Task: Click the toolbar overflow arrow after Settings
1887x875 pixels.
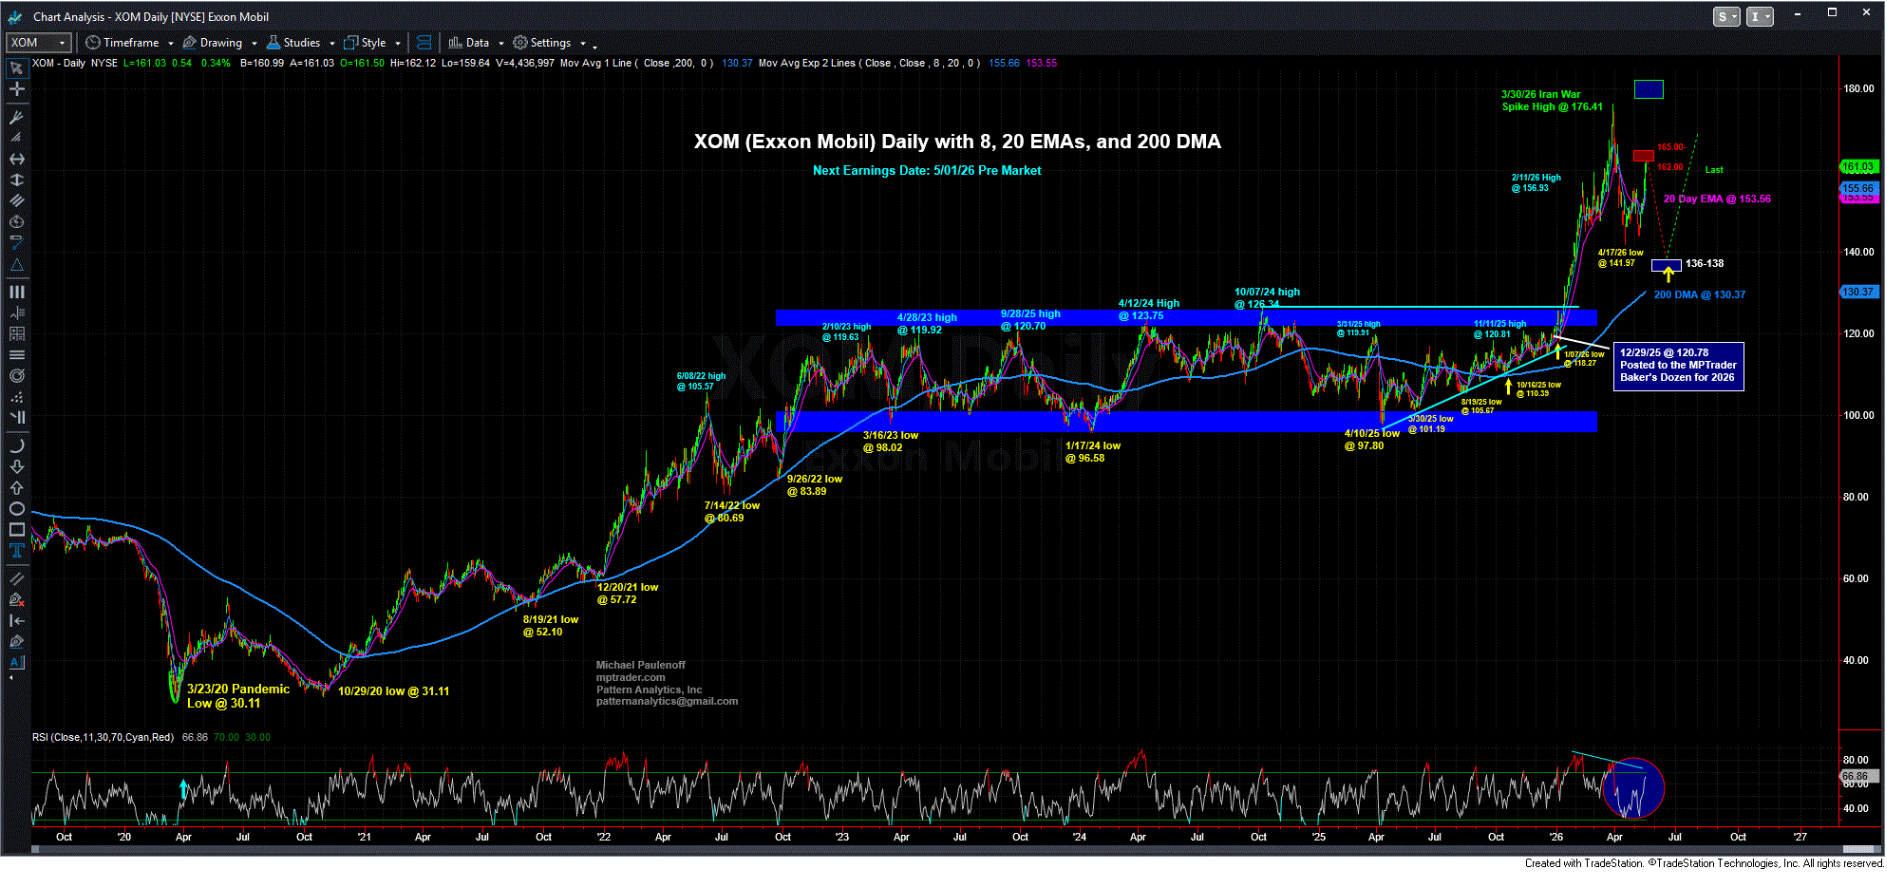Action: pos(595,46)
